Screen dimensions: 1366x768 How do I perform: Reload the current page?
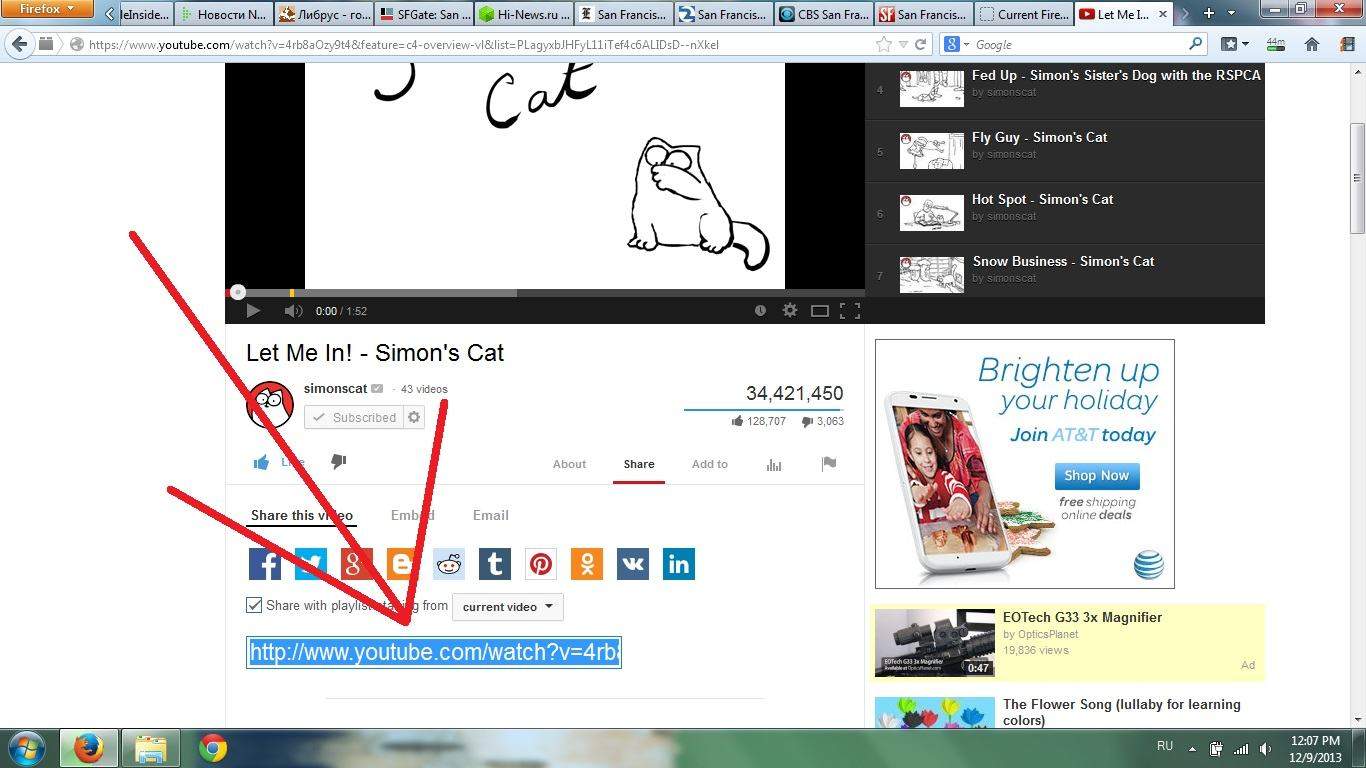pos(921,44)
